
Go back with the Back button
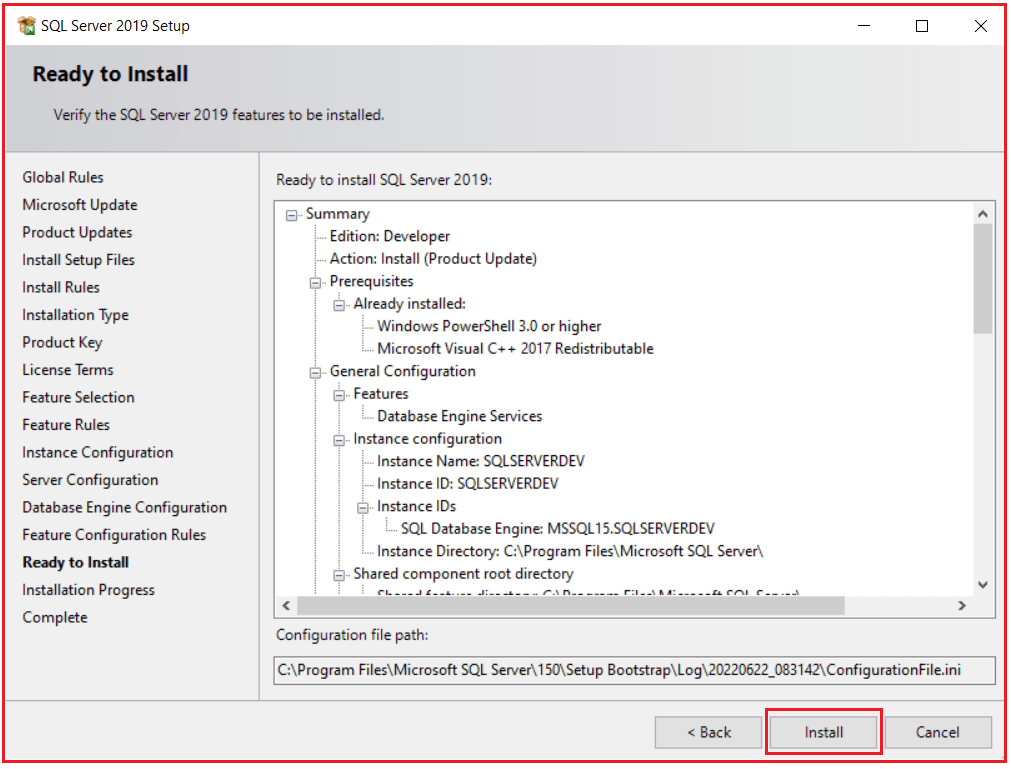(x=708, y=732)
